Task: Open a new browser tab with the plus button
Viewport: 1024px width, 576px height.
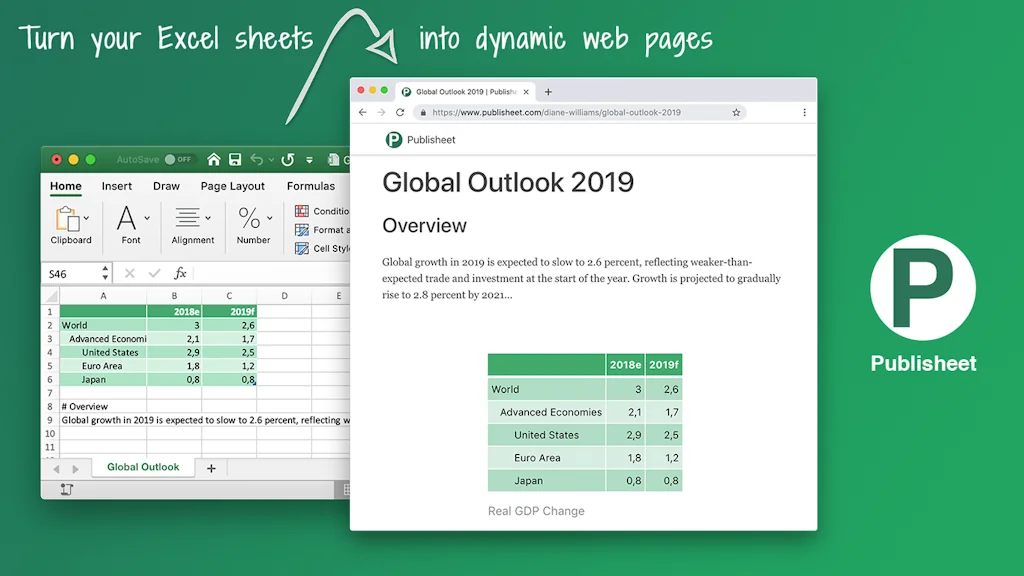Action: click(x=548, y=91)
